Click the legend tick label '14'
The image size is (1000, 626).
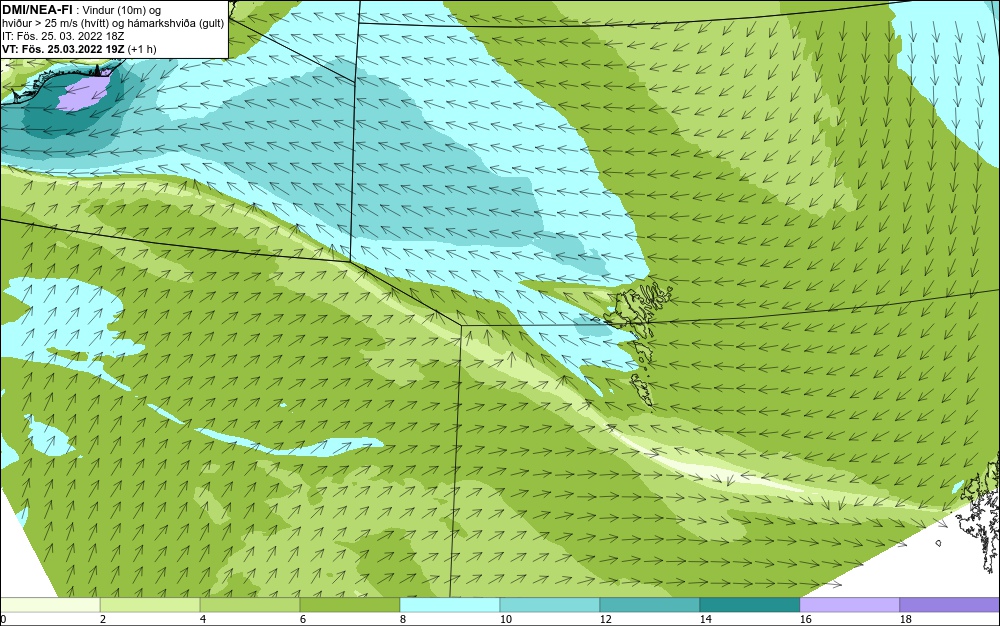[705, 619]
